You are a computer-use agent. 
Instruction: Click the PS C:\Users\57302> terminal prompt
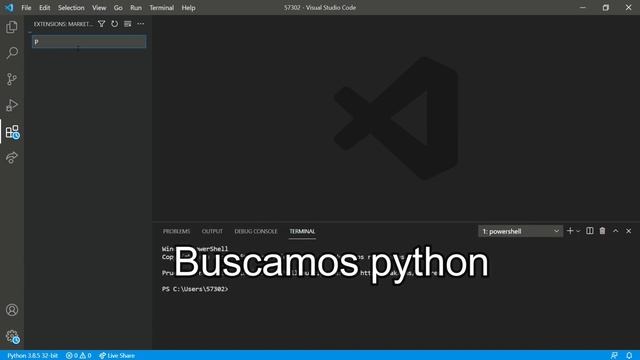click(x=195, y=289)
